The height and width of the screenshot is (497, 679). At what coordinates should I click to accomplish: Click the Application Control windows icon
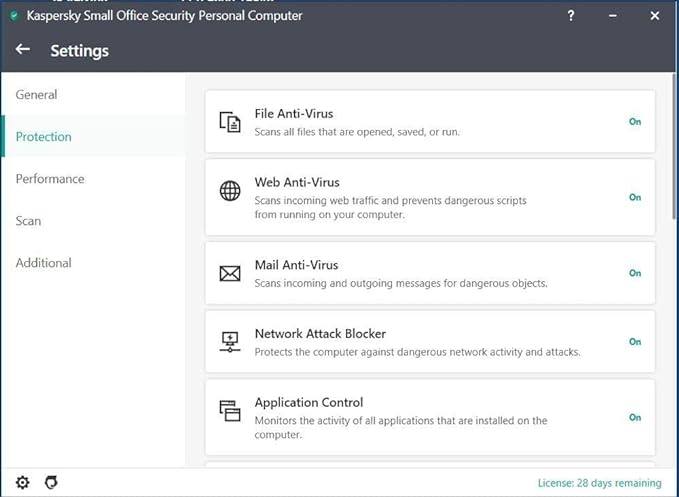tap(230, 410)
